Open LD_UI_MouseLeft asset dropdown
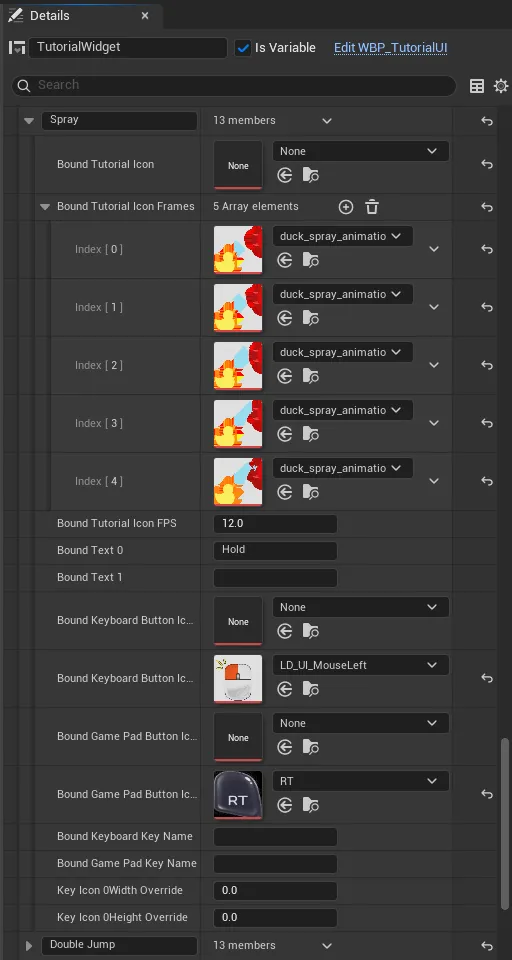Image resolution: width=512 pixels, height=960 pixels. pyautogui.click(x=361, y=665)
